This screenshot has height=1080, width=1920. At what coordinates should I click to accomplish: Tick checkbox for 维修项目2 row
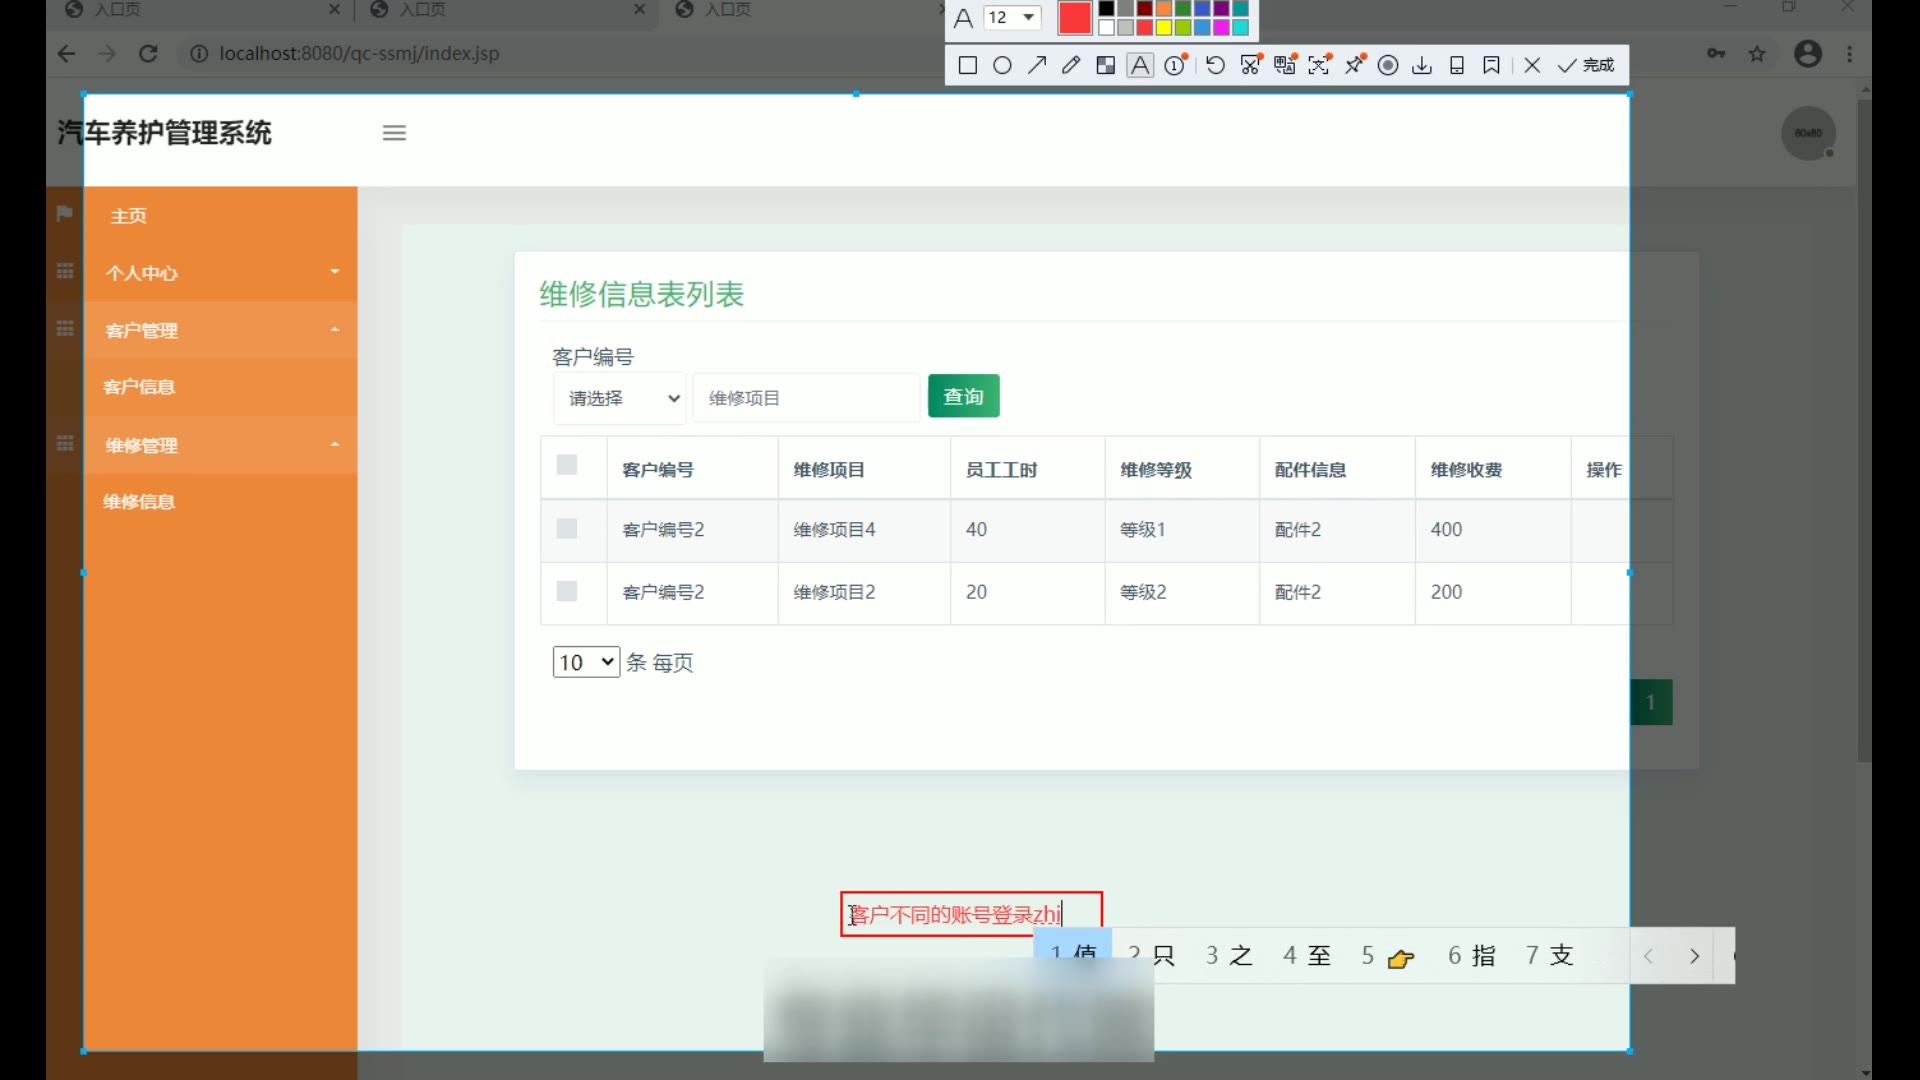click(x=567, y=592)
